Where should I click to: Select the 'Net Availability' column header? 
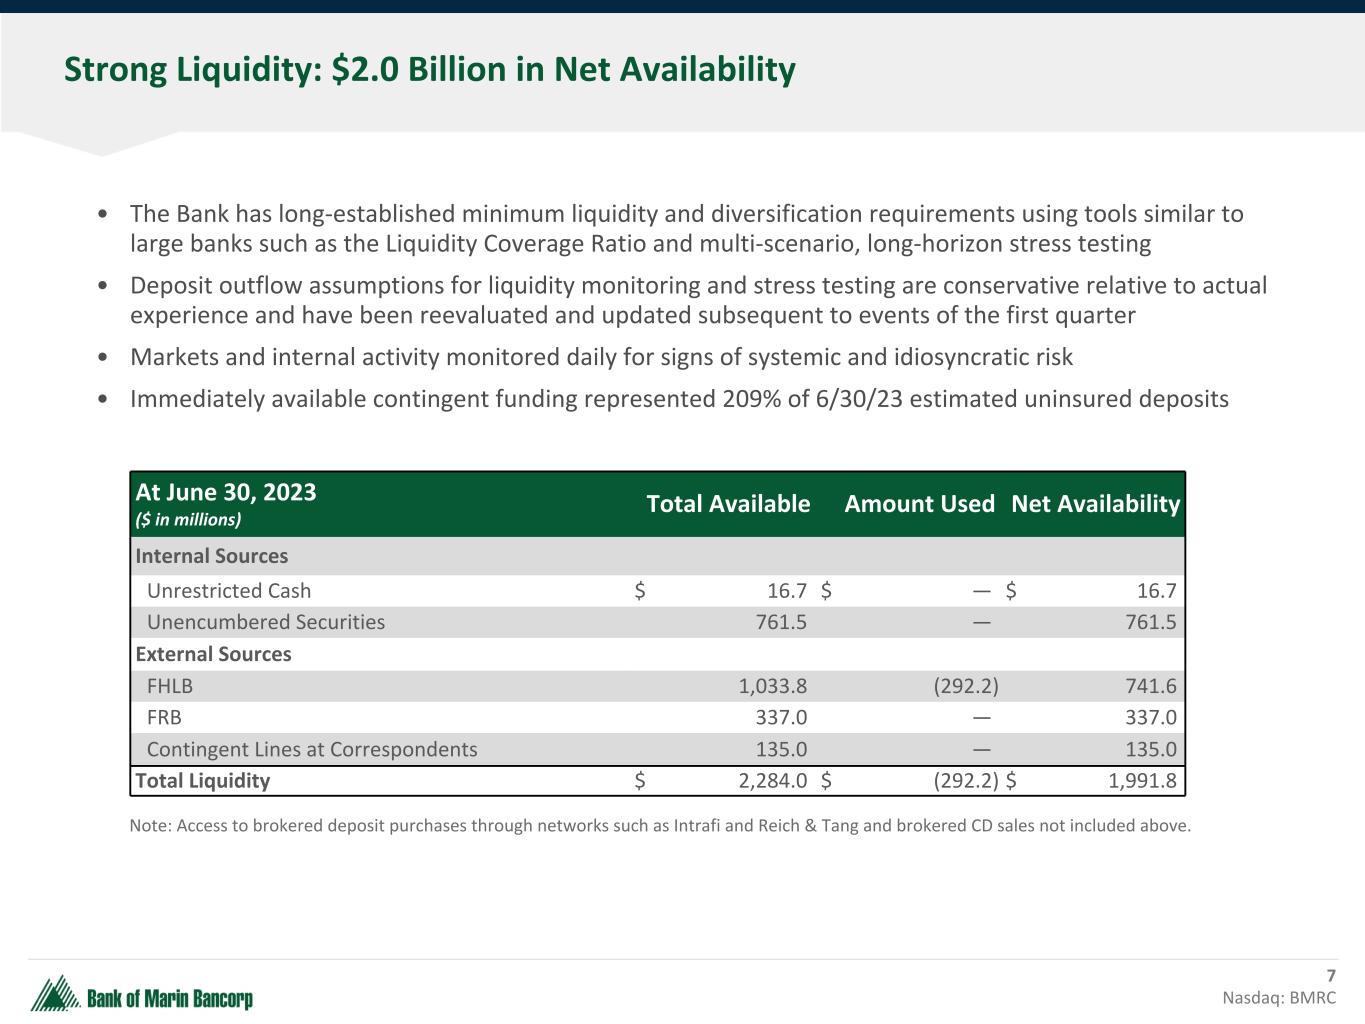click(x=1095, y=504)
